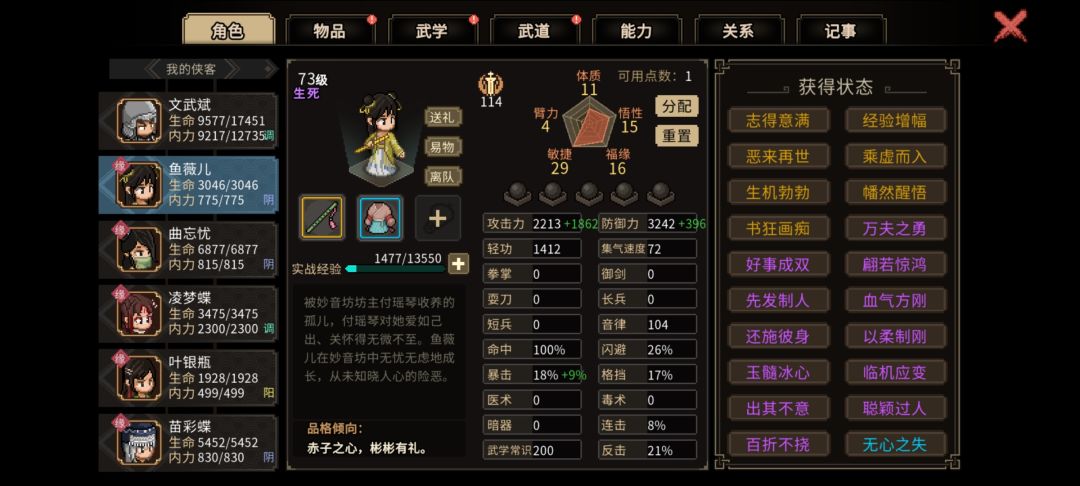Image resolution: width=1080 pixels, height=486 pixels.
Task: Click the pink robe armor slot
Action: (x=380, y=218)
